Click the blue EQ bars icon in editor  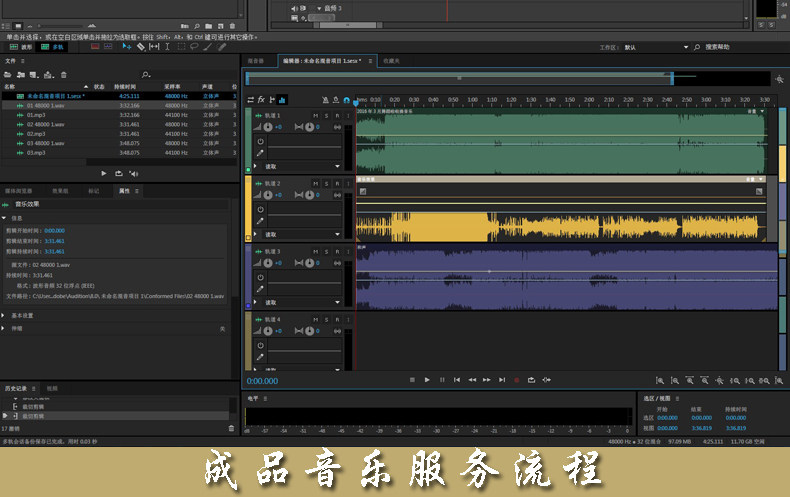[x=282, y=100]
